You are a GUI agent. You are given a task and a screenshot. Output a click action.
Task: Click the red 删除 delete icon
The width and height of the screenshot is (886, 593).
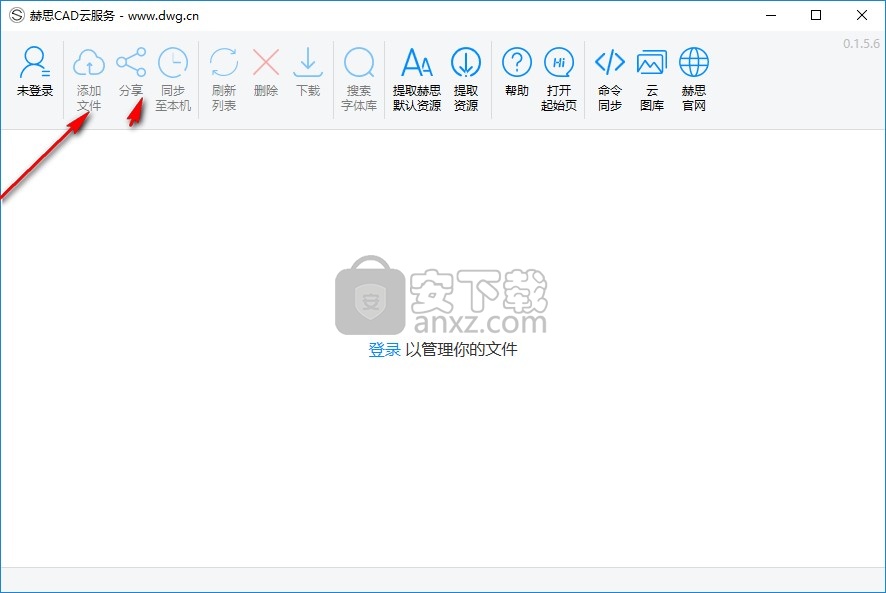(x=266, y=62)
